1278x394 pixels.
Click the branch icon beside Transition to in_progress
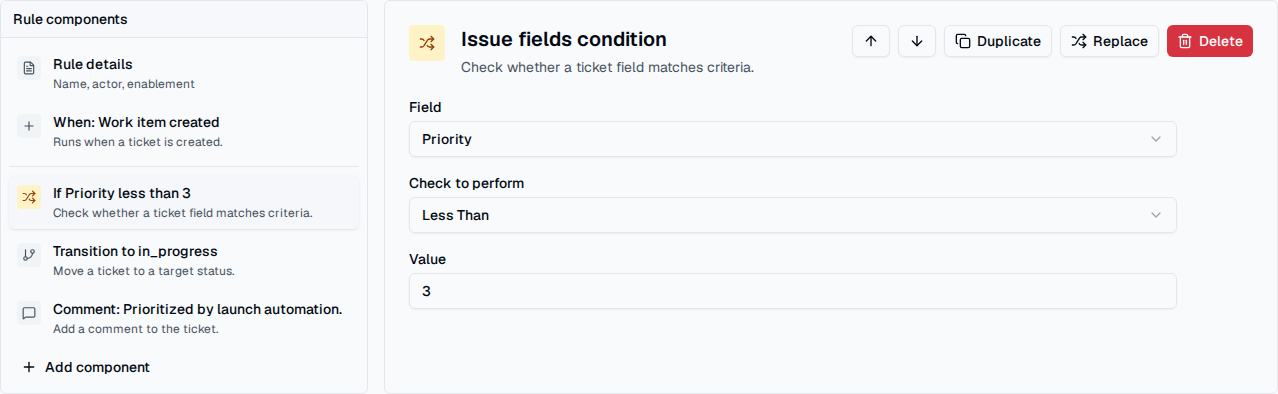pos(29,255)
